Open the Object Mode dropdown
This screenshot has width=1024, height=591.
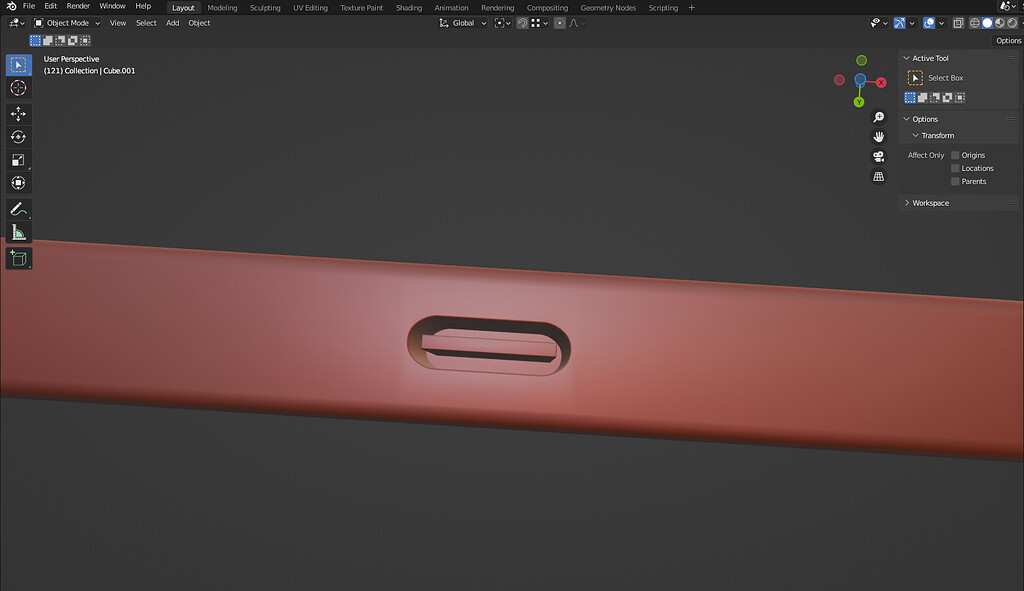[x=67, y=23]
